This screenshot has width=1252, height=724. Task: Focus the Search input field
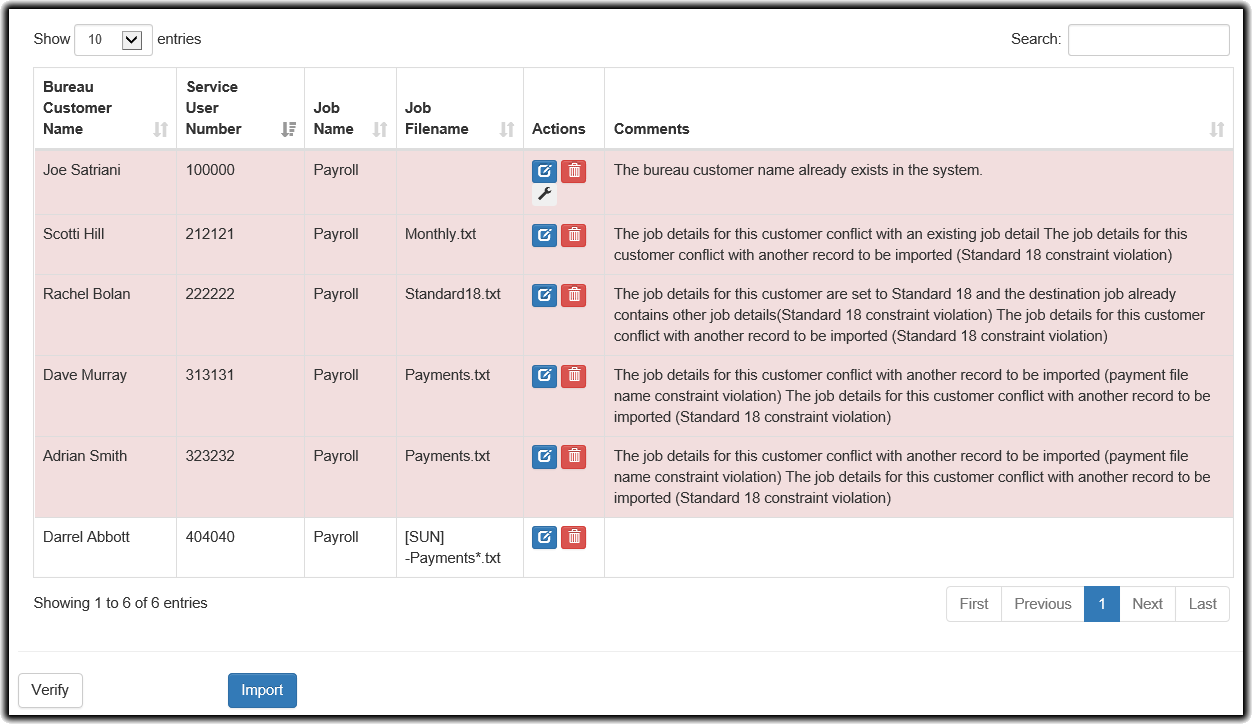[x=1148, y=40]
